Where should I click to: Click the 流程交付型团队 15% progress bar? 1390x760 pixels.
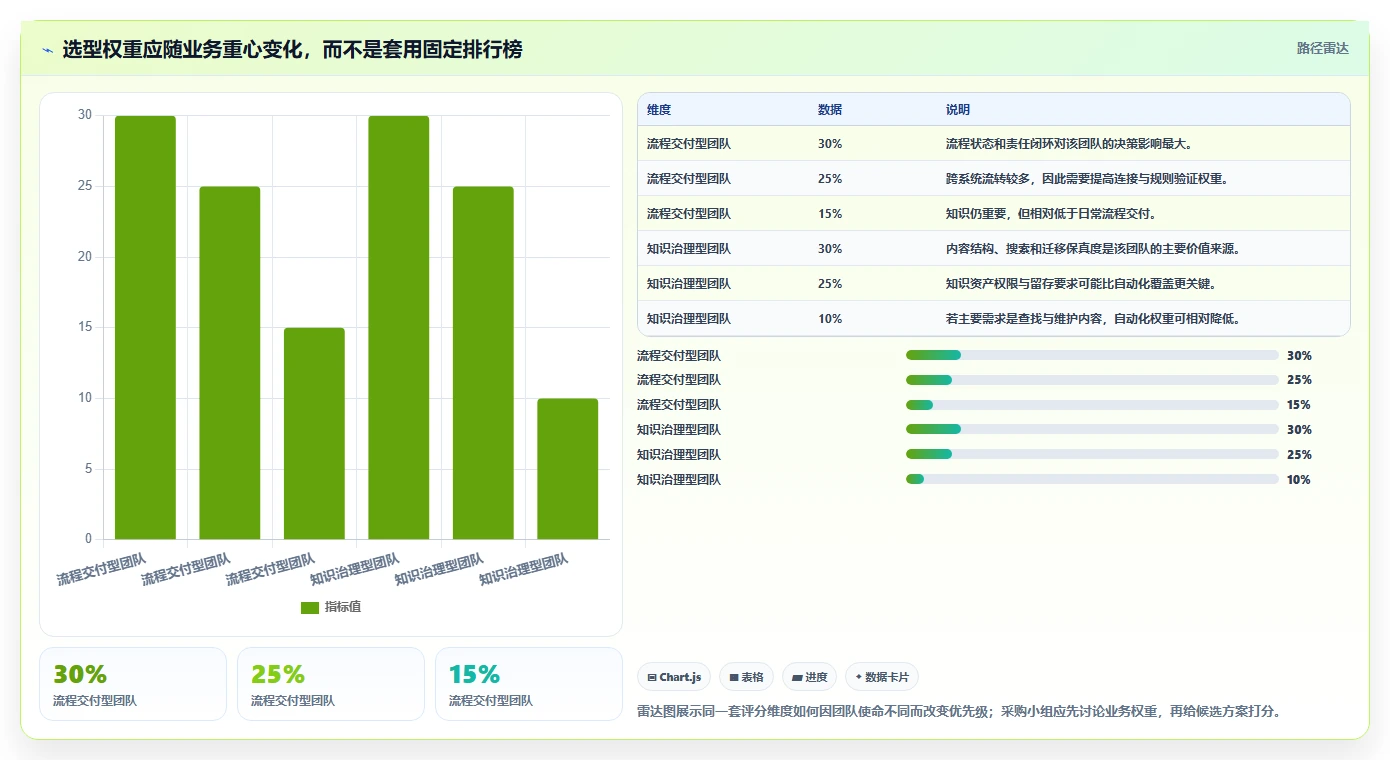[x=1092, y=405]
